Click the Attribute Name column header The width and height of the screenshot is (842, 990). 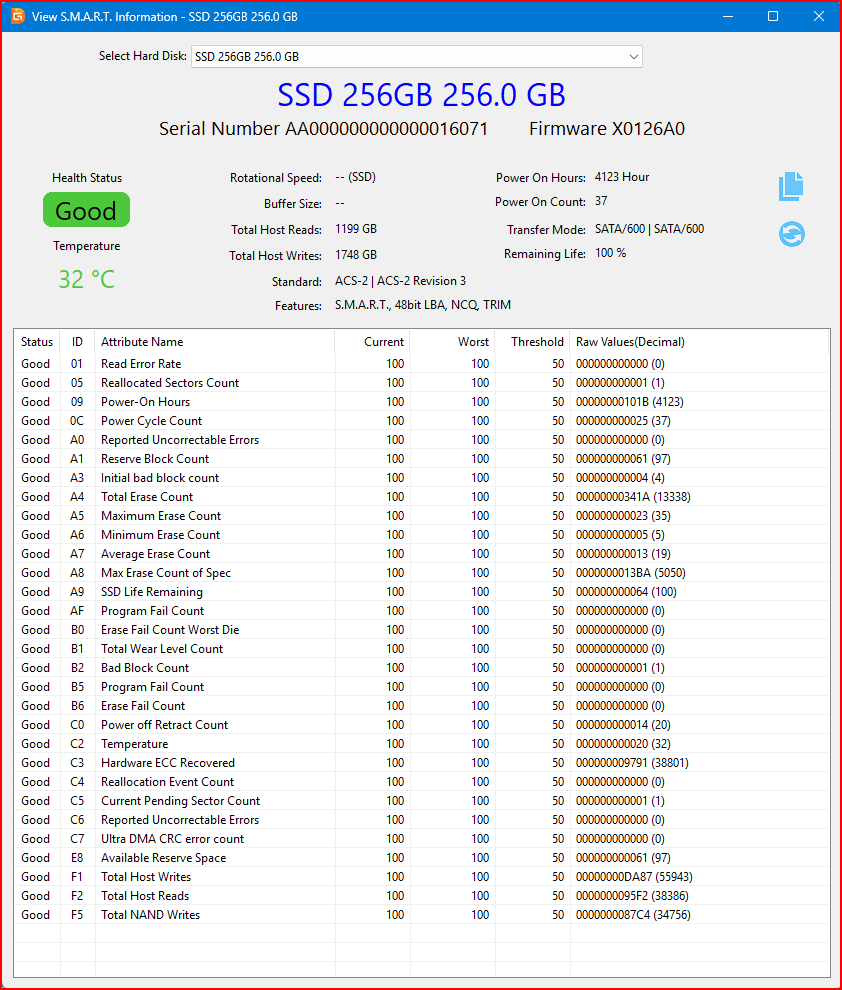pos(215,342)
